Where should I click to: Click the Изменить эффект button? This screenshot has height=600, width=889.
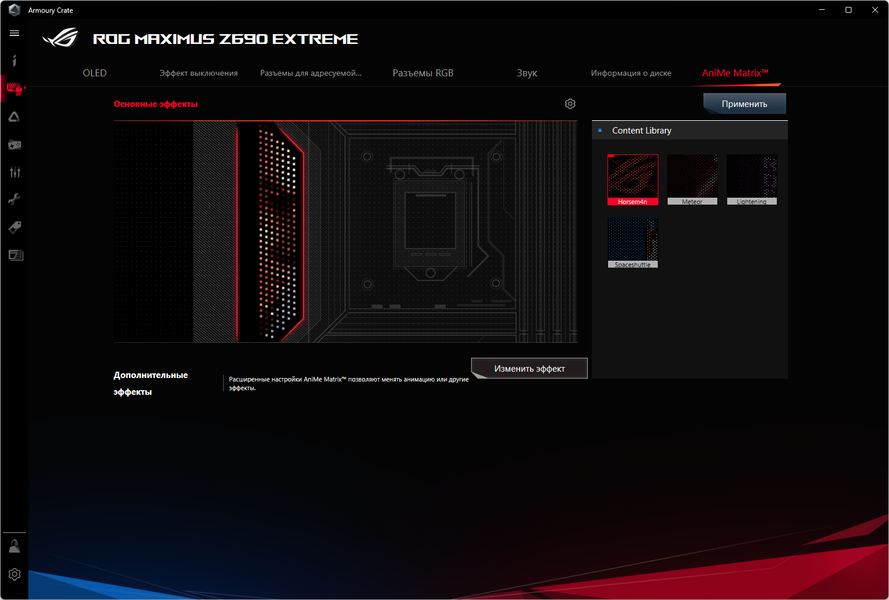[530, 369]
